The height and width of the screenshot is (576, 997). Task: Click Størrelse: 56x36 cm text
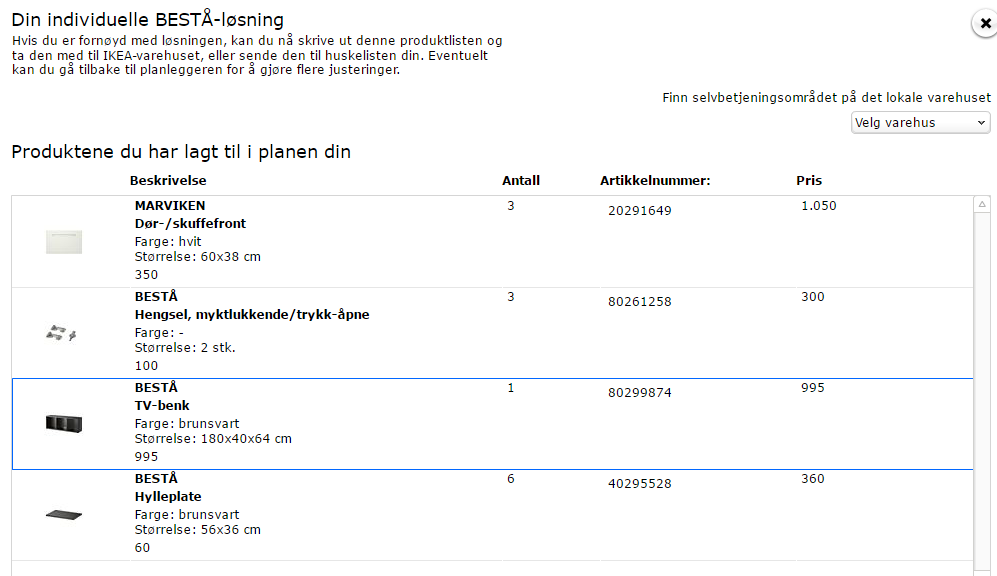198,530
